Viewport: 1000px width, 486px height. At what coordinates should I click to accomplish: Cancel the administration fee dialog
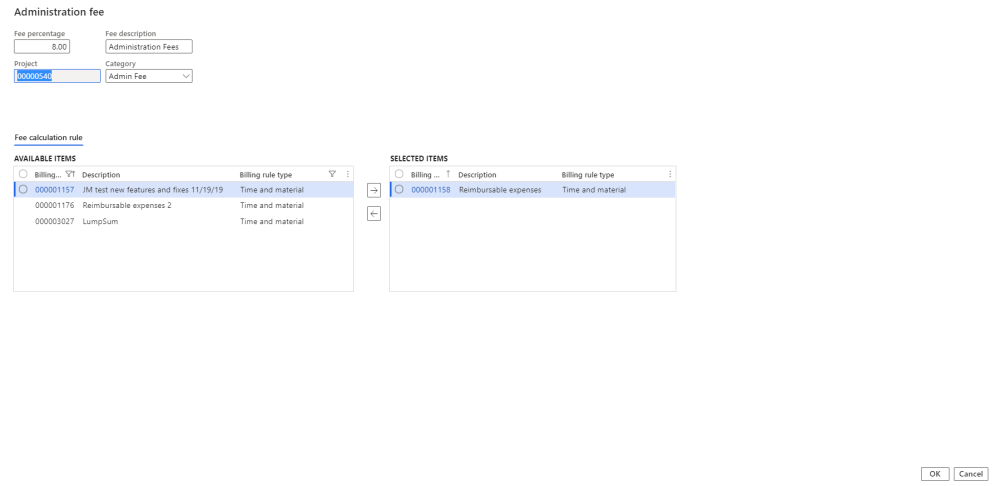[x=970, y=473]
